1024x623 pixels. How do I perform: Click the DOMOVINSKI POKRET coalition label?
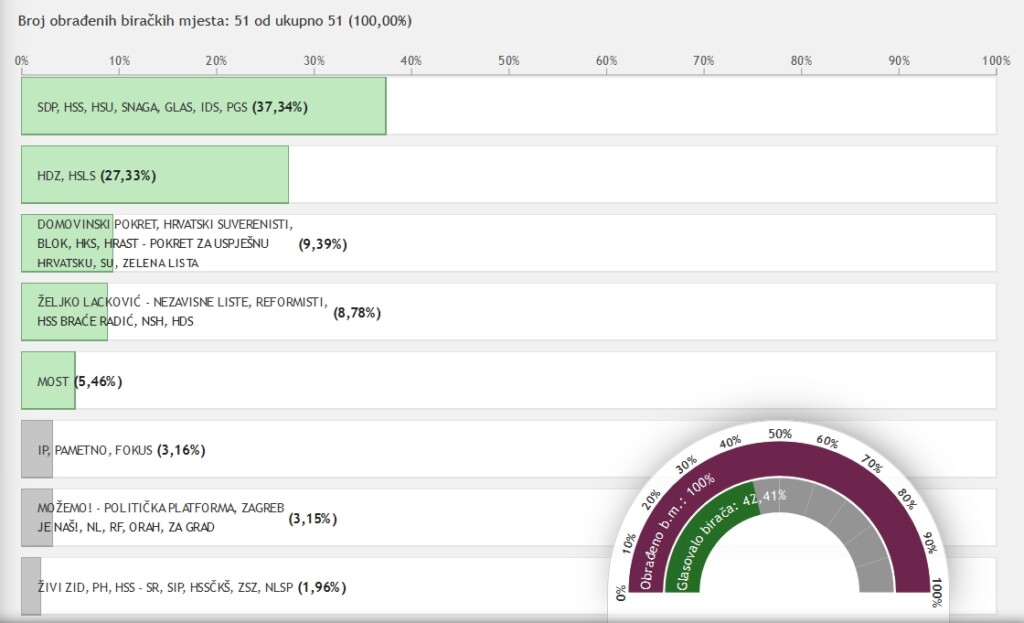click(164, 244)
